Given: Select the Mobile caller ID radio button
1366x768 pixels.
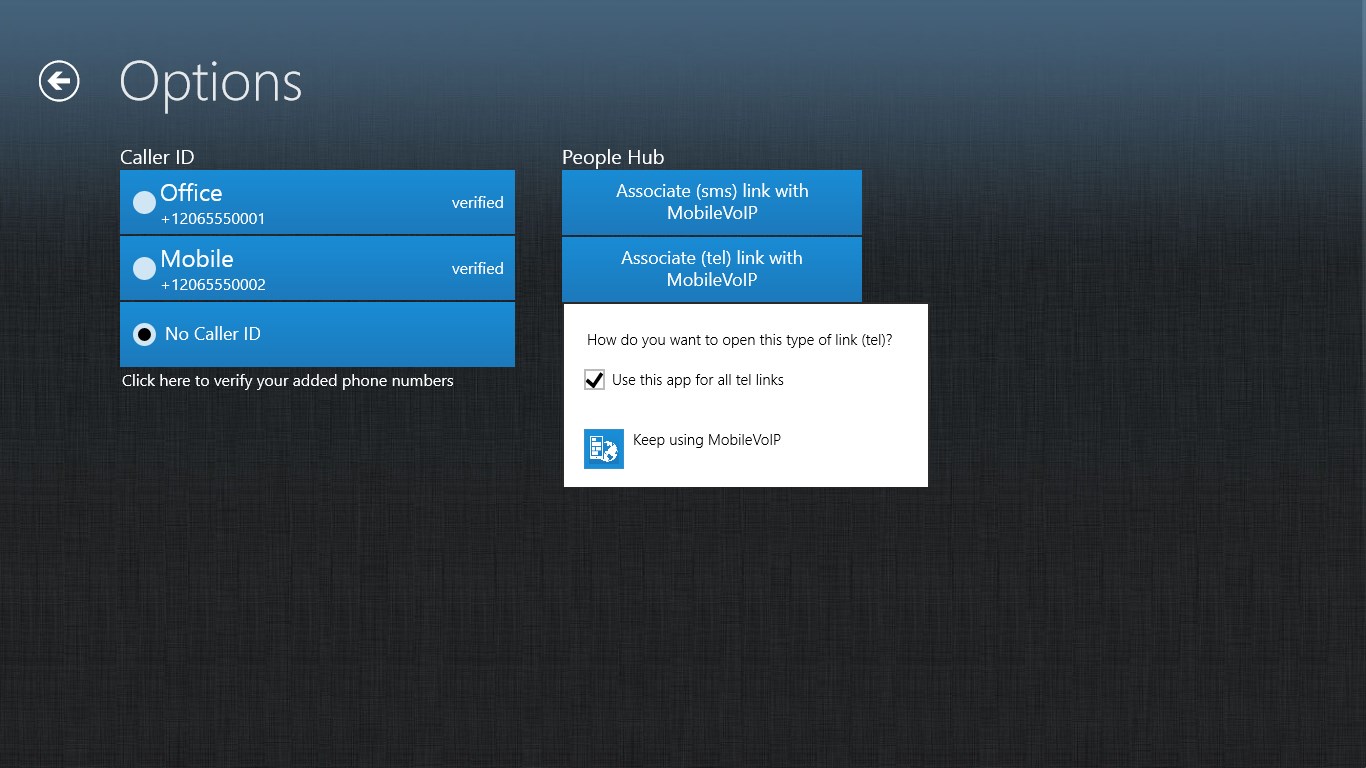Looking at the screenshot, I should coord(144,268).
